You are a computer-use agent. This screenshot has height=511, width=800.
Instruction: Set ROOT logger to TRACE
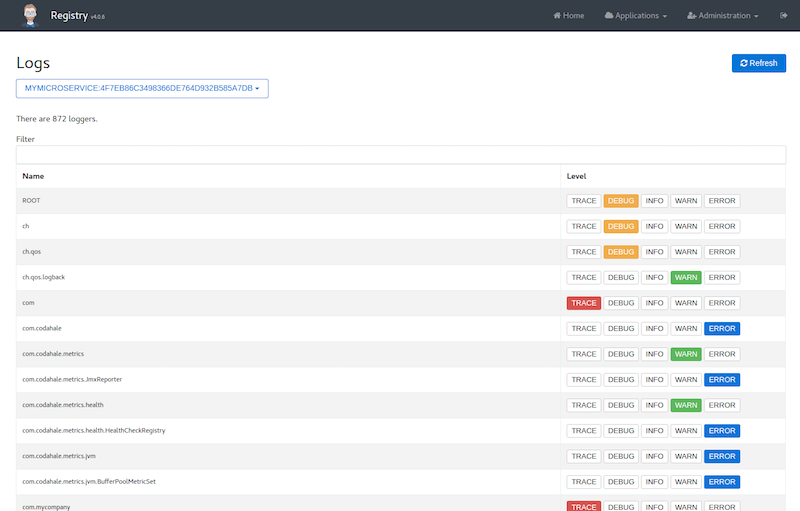pos(584,201)
